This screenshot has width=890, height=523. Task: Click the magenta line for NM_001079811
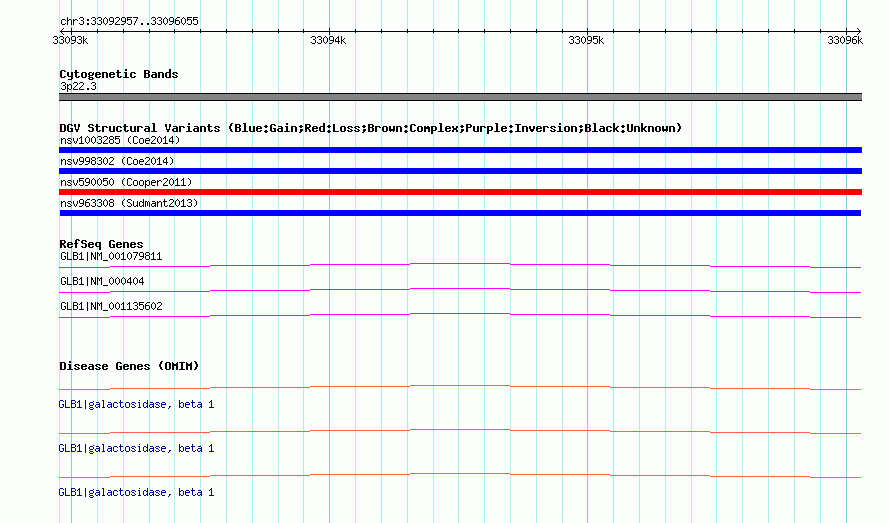[460, 265]
